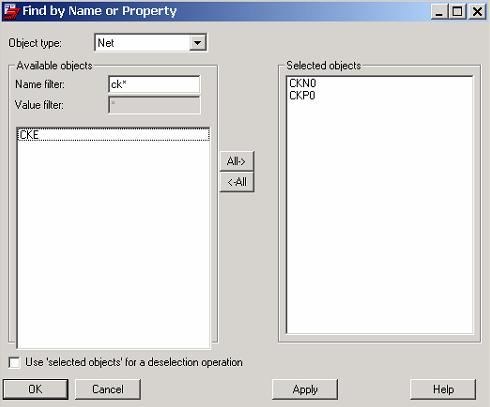This screenshot has width=490, height=407.
Task: Focus the Name filter field
Action: (x=154, y=85)
